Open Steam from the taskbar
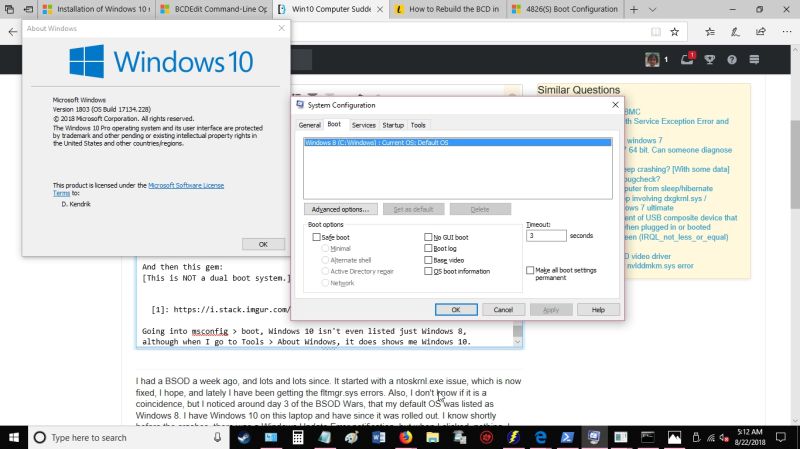This screenshot has width=800, height=449. tap(244, 437)
